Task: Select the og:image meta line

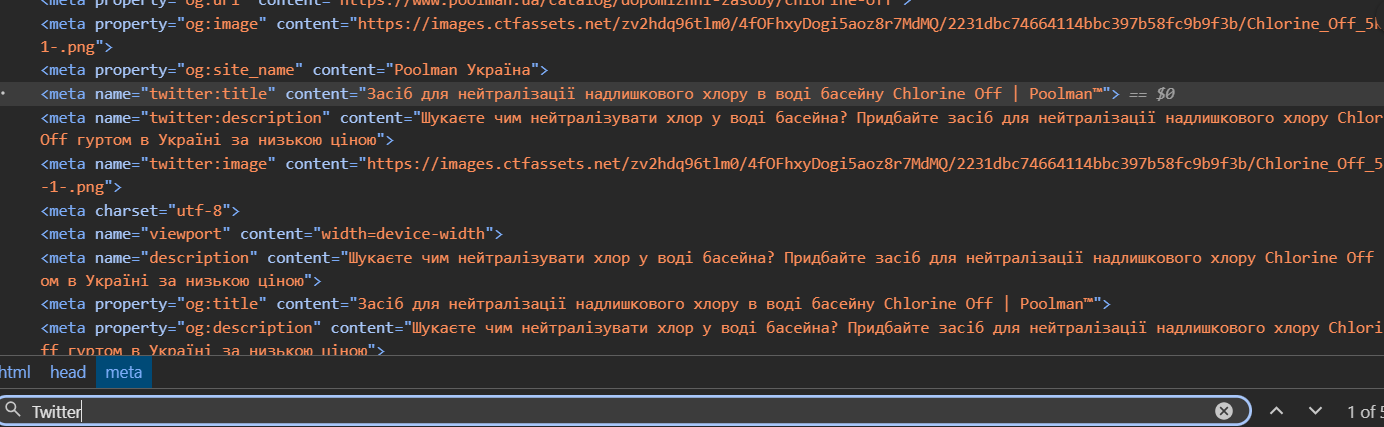Action: tap(712, 34)
